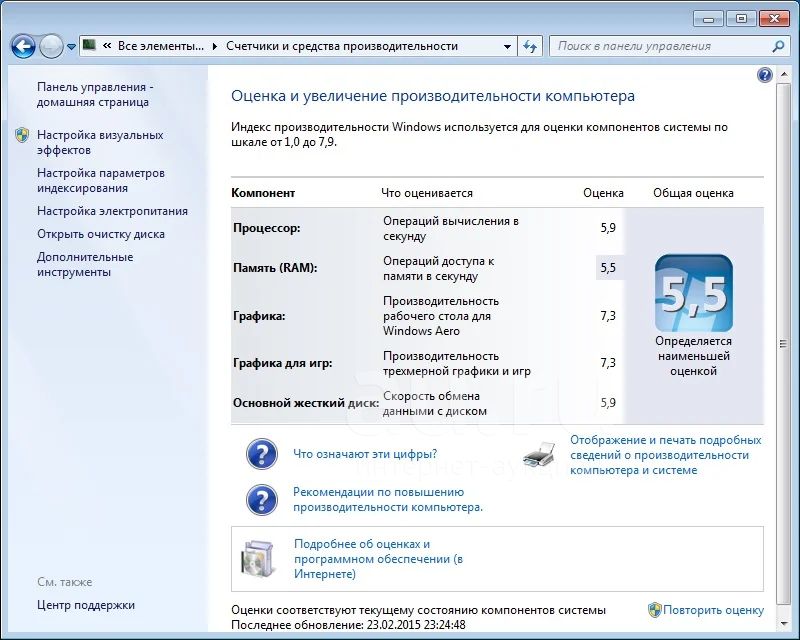Image resolution: width=800 pixels, height=640 pixels.
Task: Click the greyed Forward navigation arrow
Action: (x=51, y=47)
